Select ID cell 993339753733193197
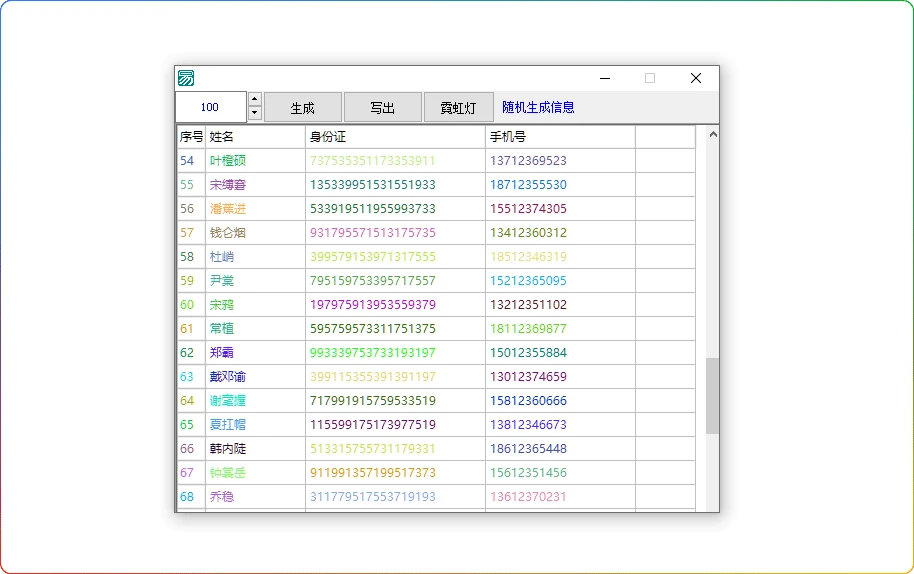Viewport: 914px width, 574px height. tap(395, 353)
